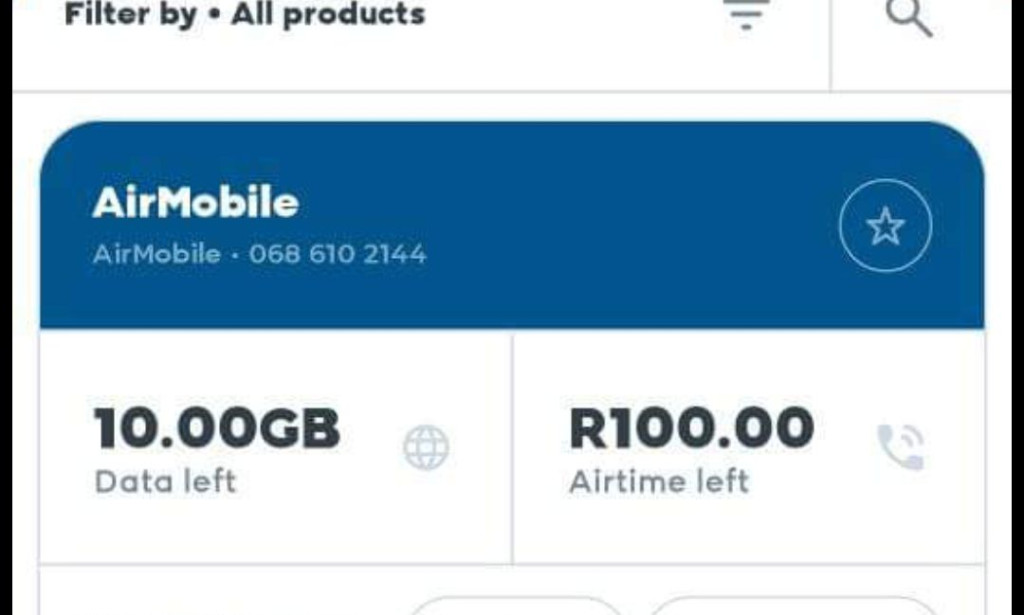Select the AirMobile account name text
The height and width of the screenshot is (615, 1024).
point(196,202)
